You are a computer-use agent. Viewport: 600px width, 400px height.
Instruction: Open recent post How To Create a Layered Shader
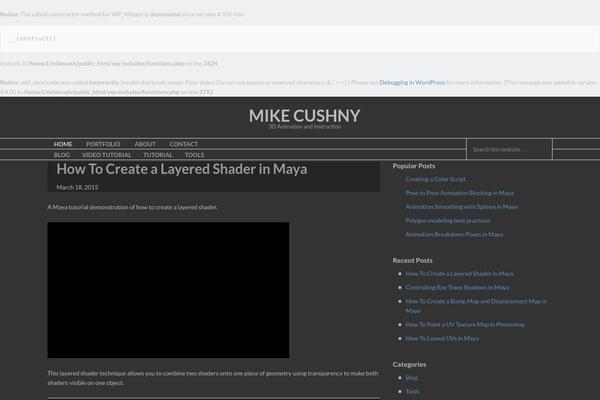coord(459,274)
